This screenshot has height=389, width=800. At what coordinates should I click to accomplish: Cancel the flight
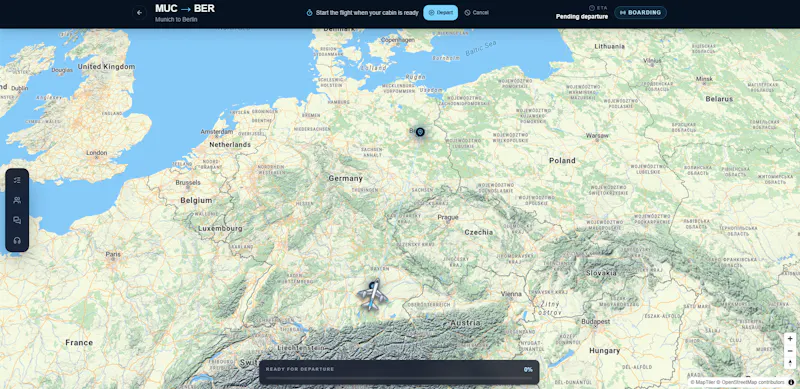pos(477,13)
